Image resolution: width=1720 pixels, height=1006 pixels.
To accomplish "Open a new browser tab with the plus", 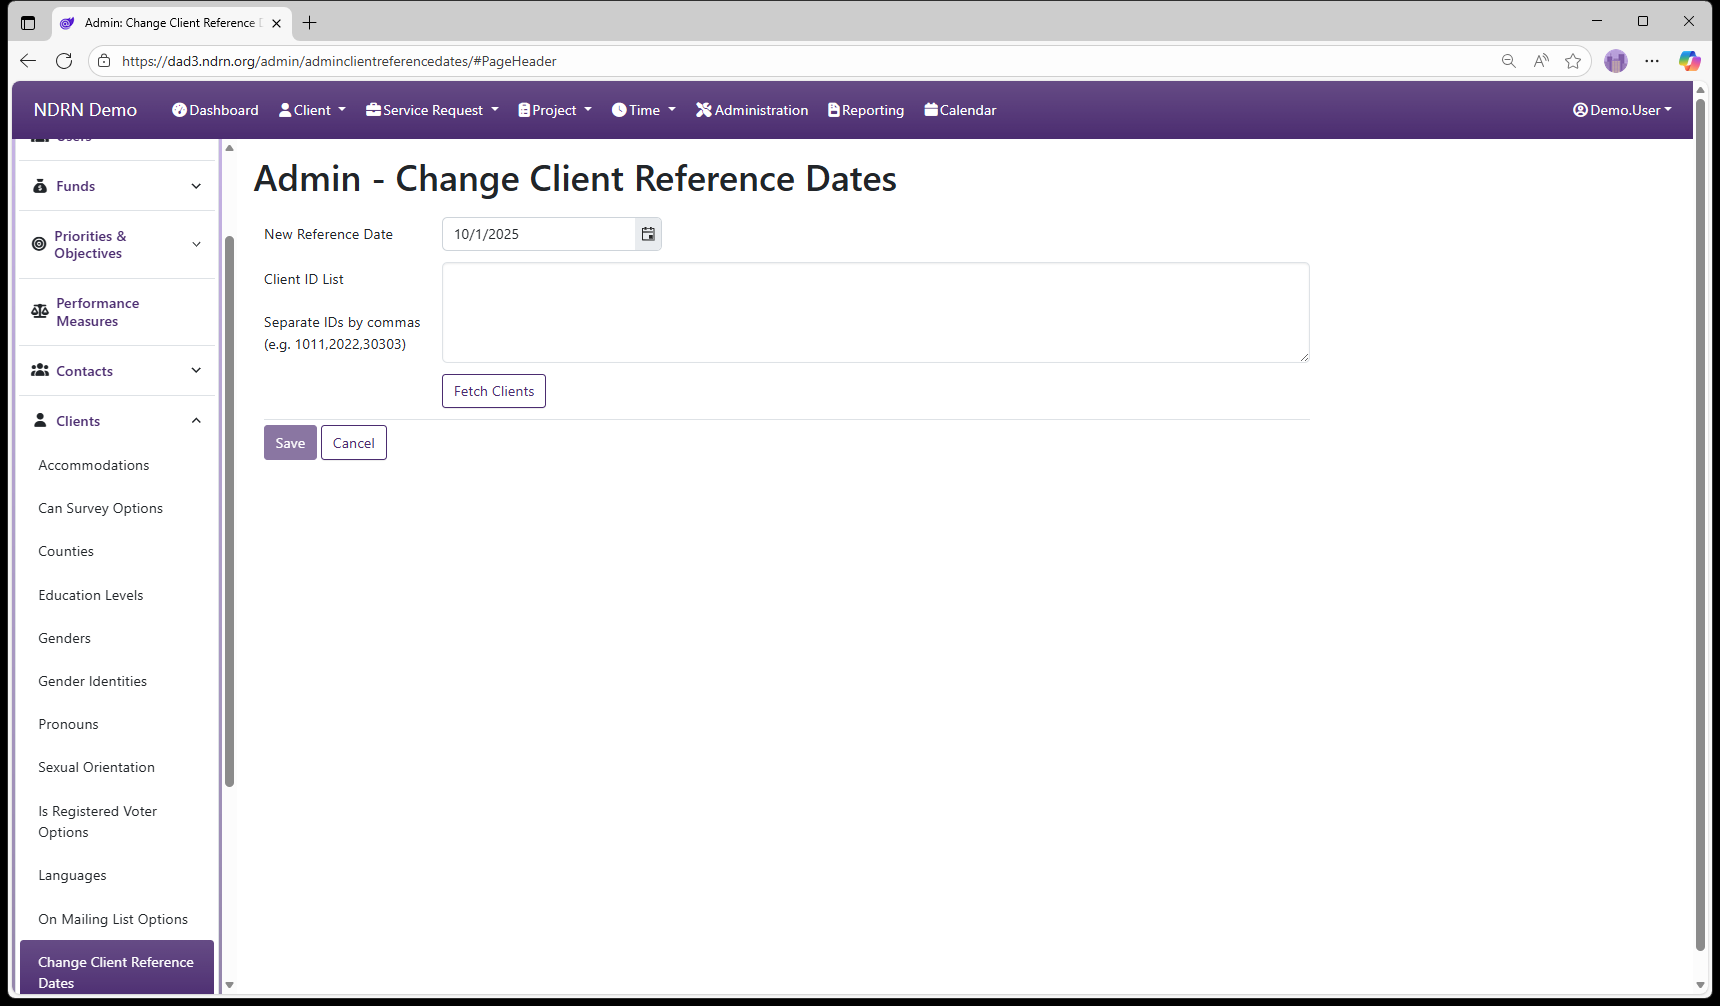I will pos(310,22).
